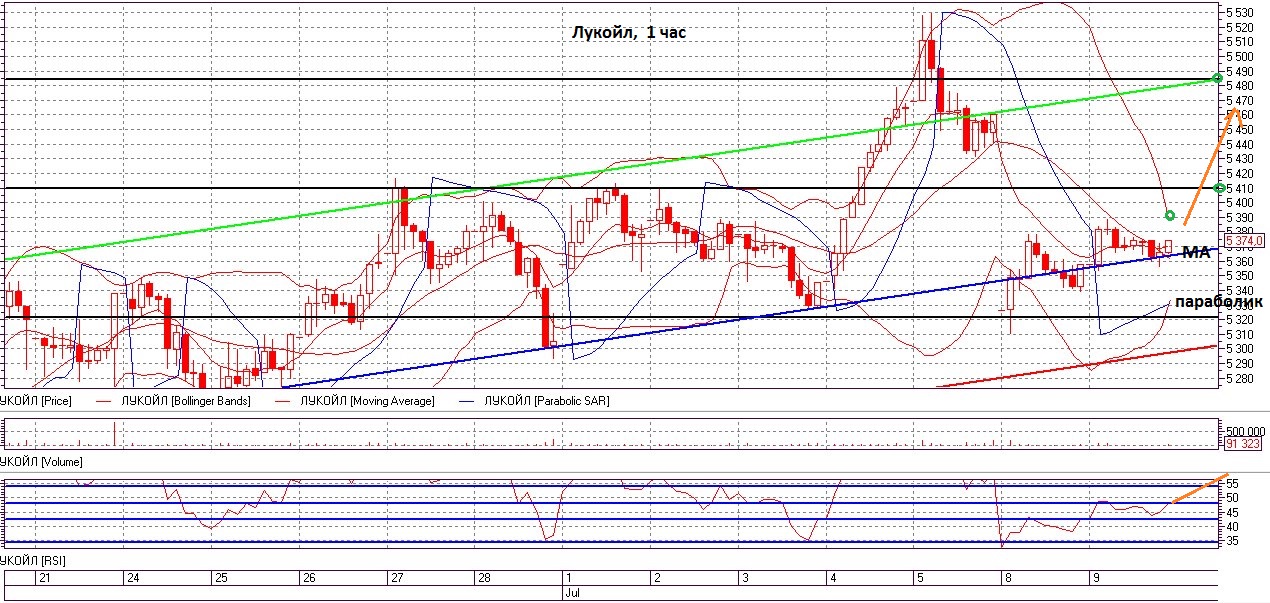Screen dimensions: 1270x603
Task: Click date 3 on the time axis
Action: pyautogui.click(x=745, y=578)
